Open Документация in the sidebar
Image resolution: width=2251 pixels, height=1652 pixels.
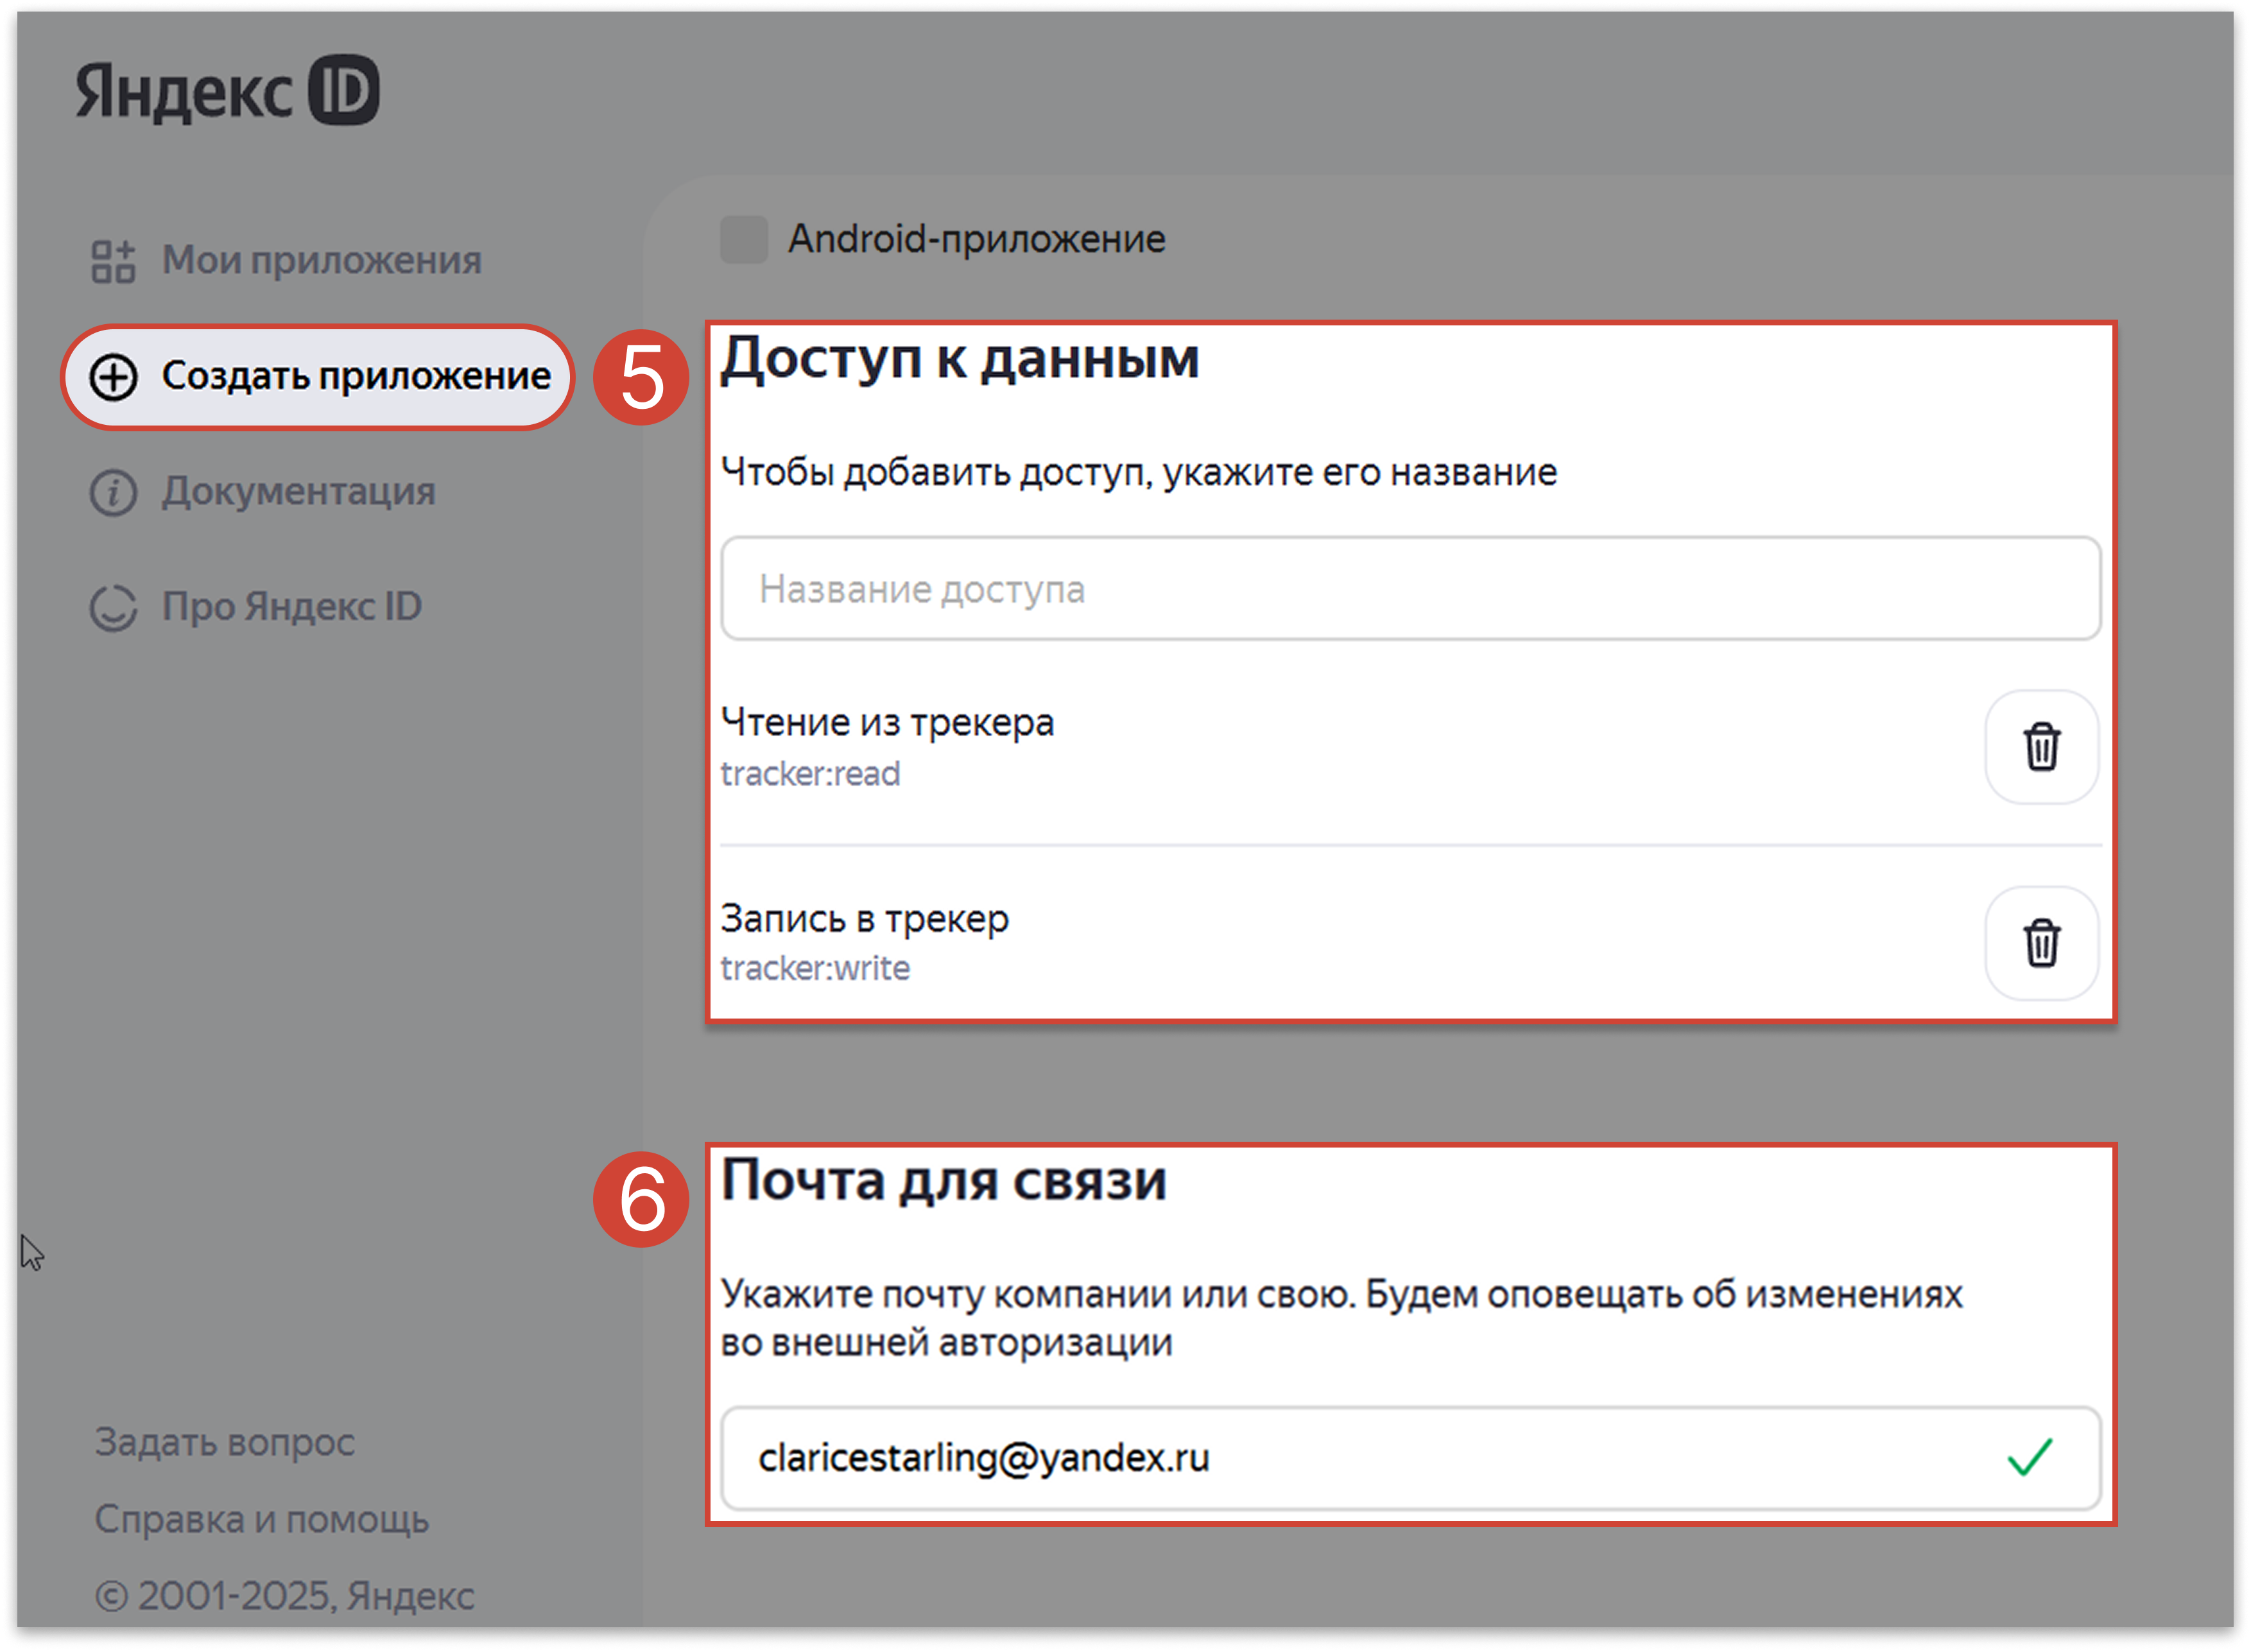pyautogui.click(x=263, y=492)
